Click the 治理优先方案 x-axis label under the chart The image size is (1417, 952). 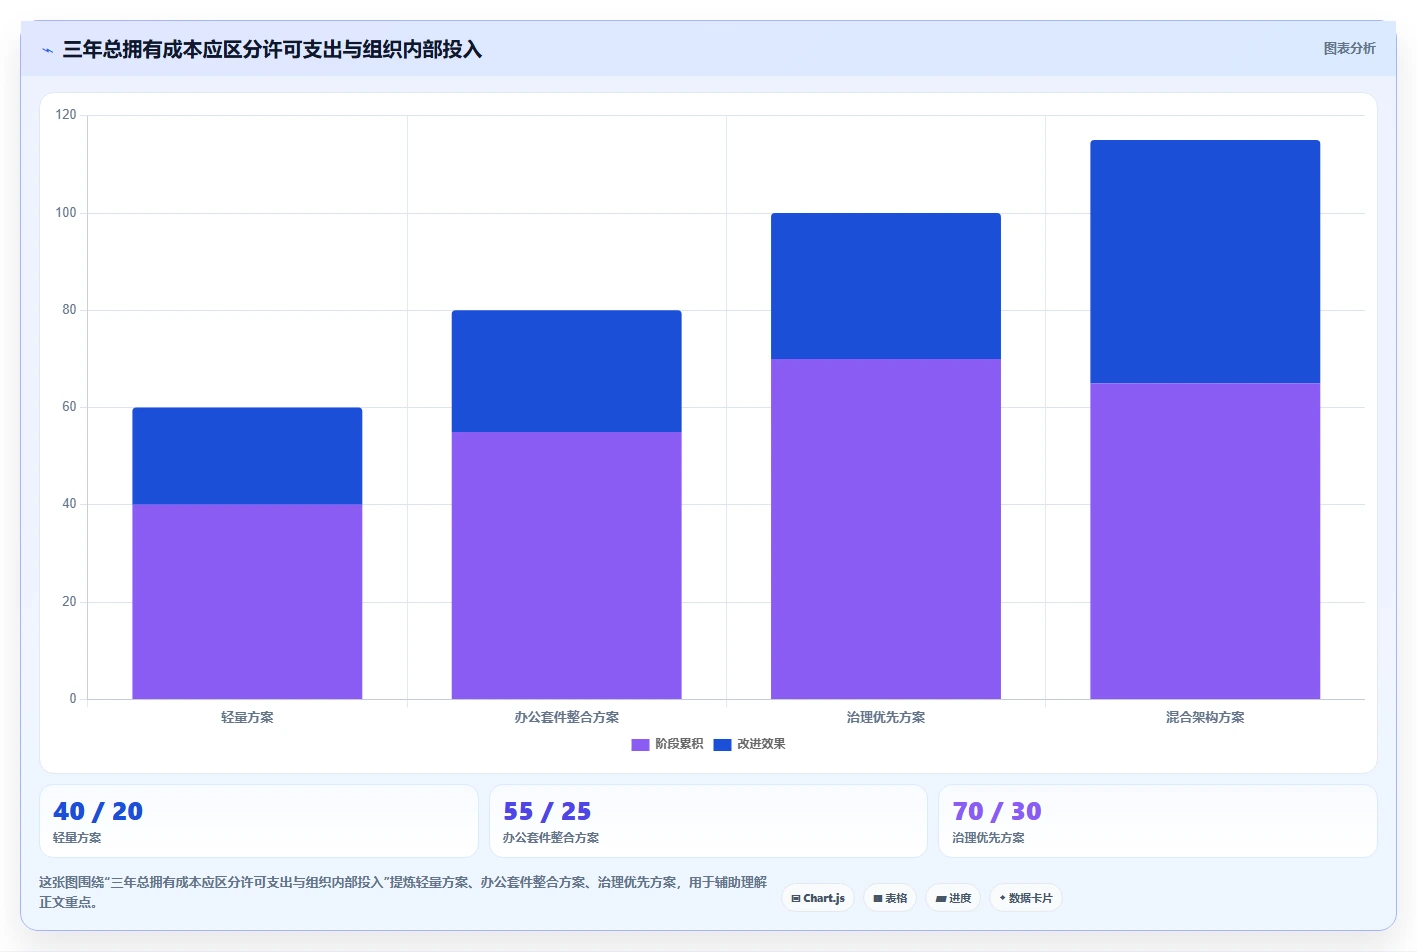pos(886,717)
